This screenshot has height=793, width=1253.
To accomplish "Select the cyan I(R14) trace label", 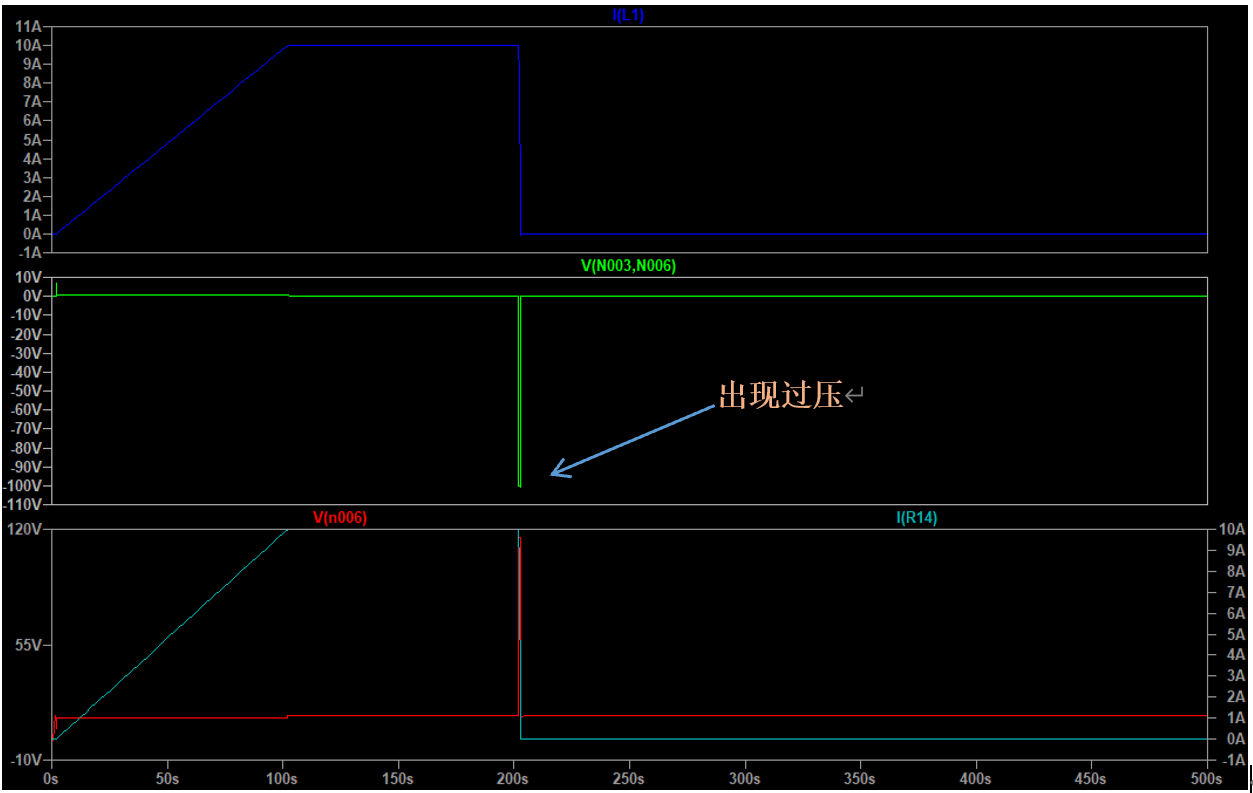I will (x=916, y=518).
